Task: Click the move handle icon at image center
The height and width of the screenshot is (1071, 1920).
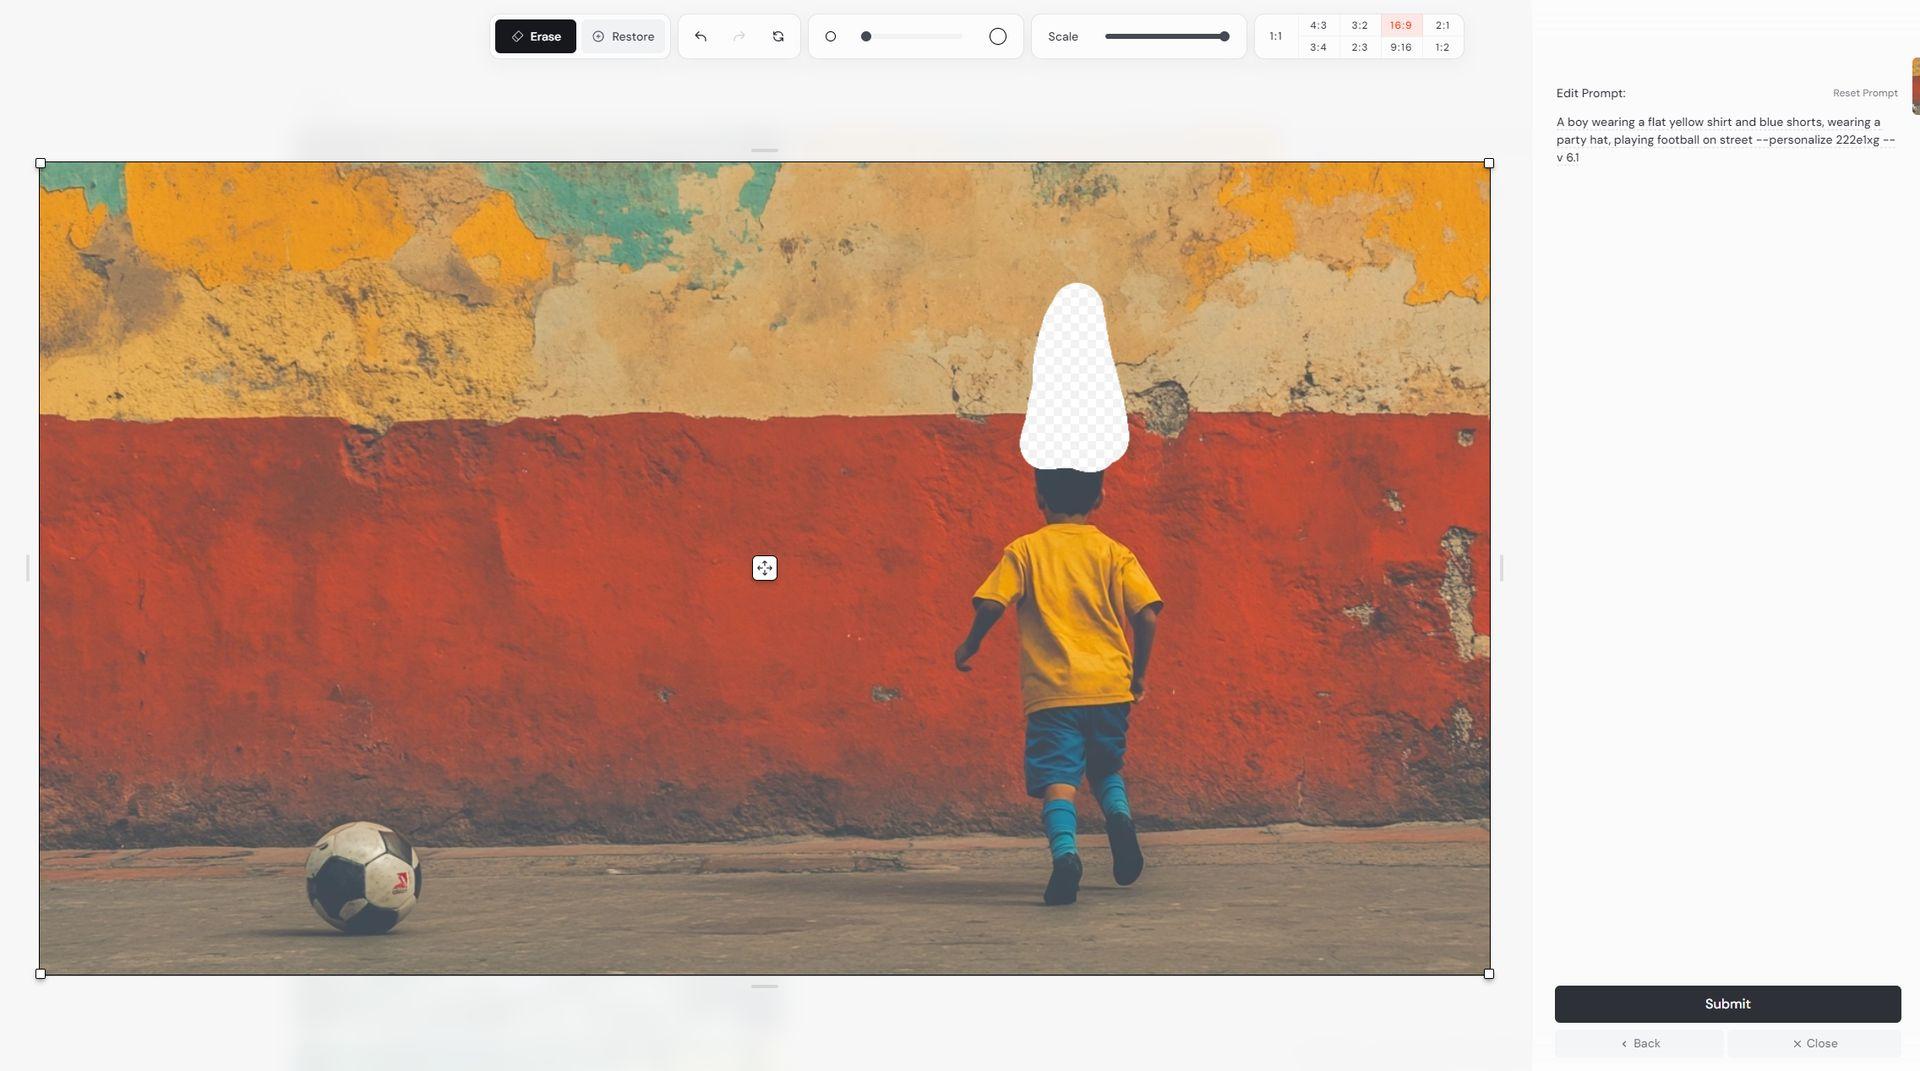Action: pyautogui.click(x=764, y=568)
